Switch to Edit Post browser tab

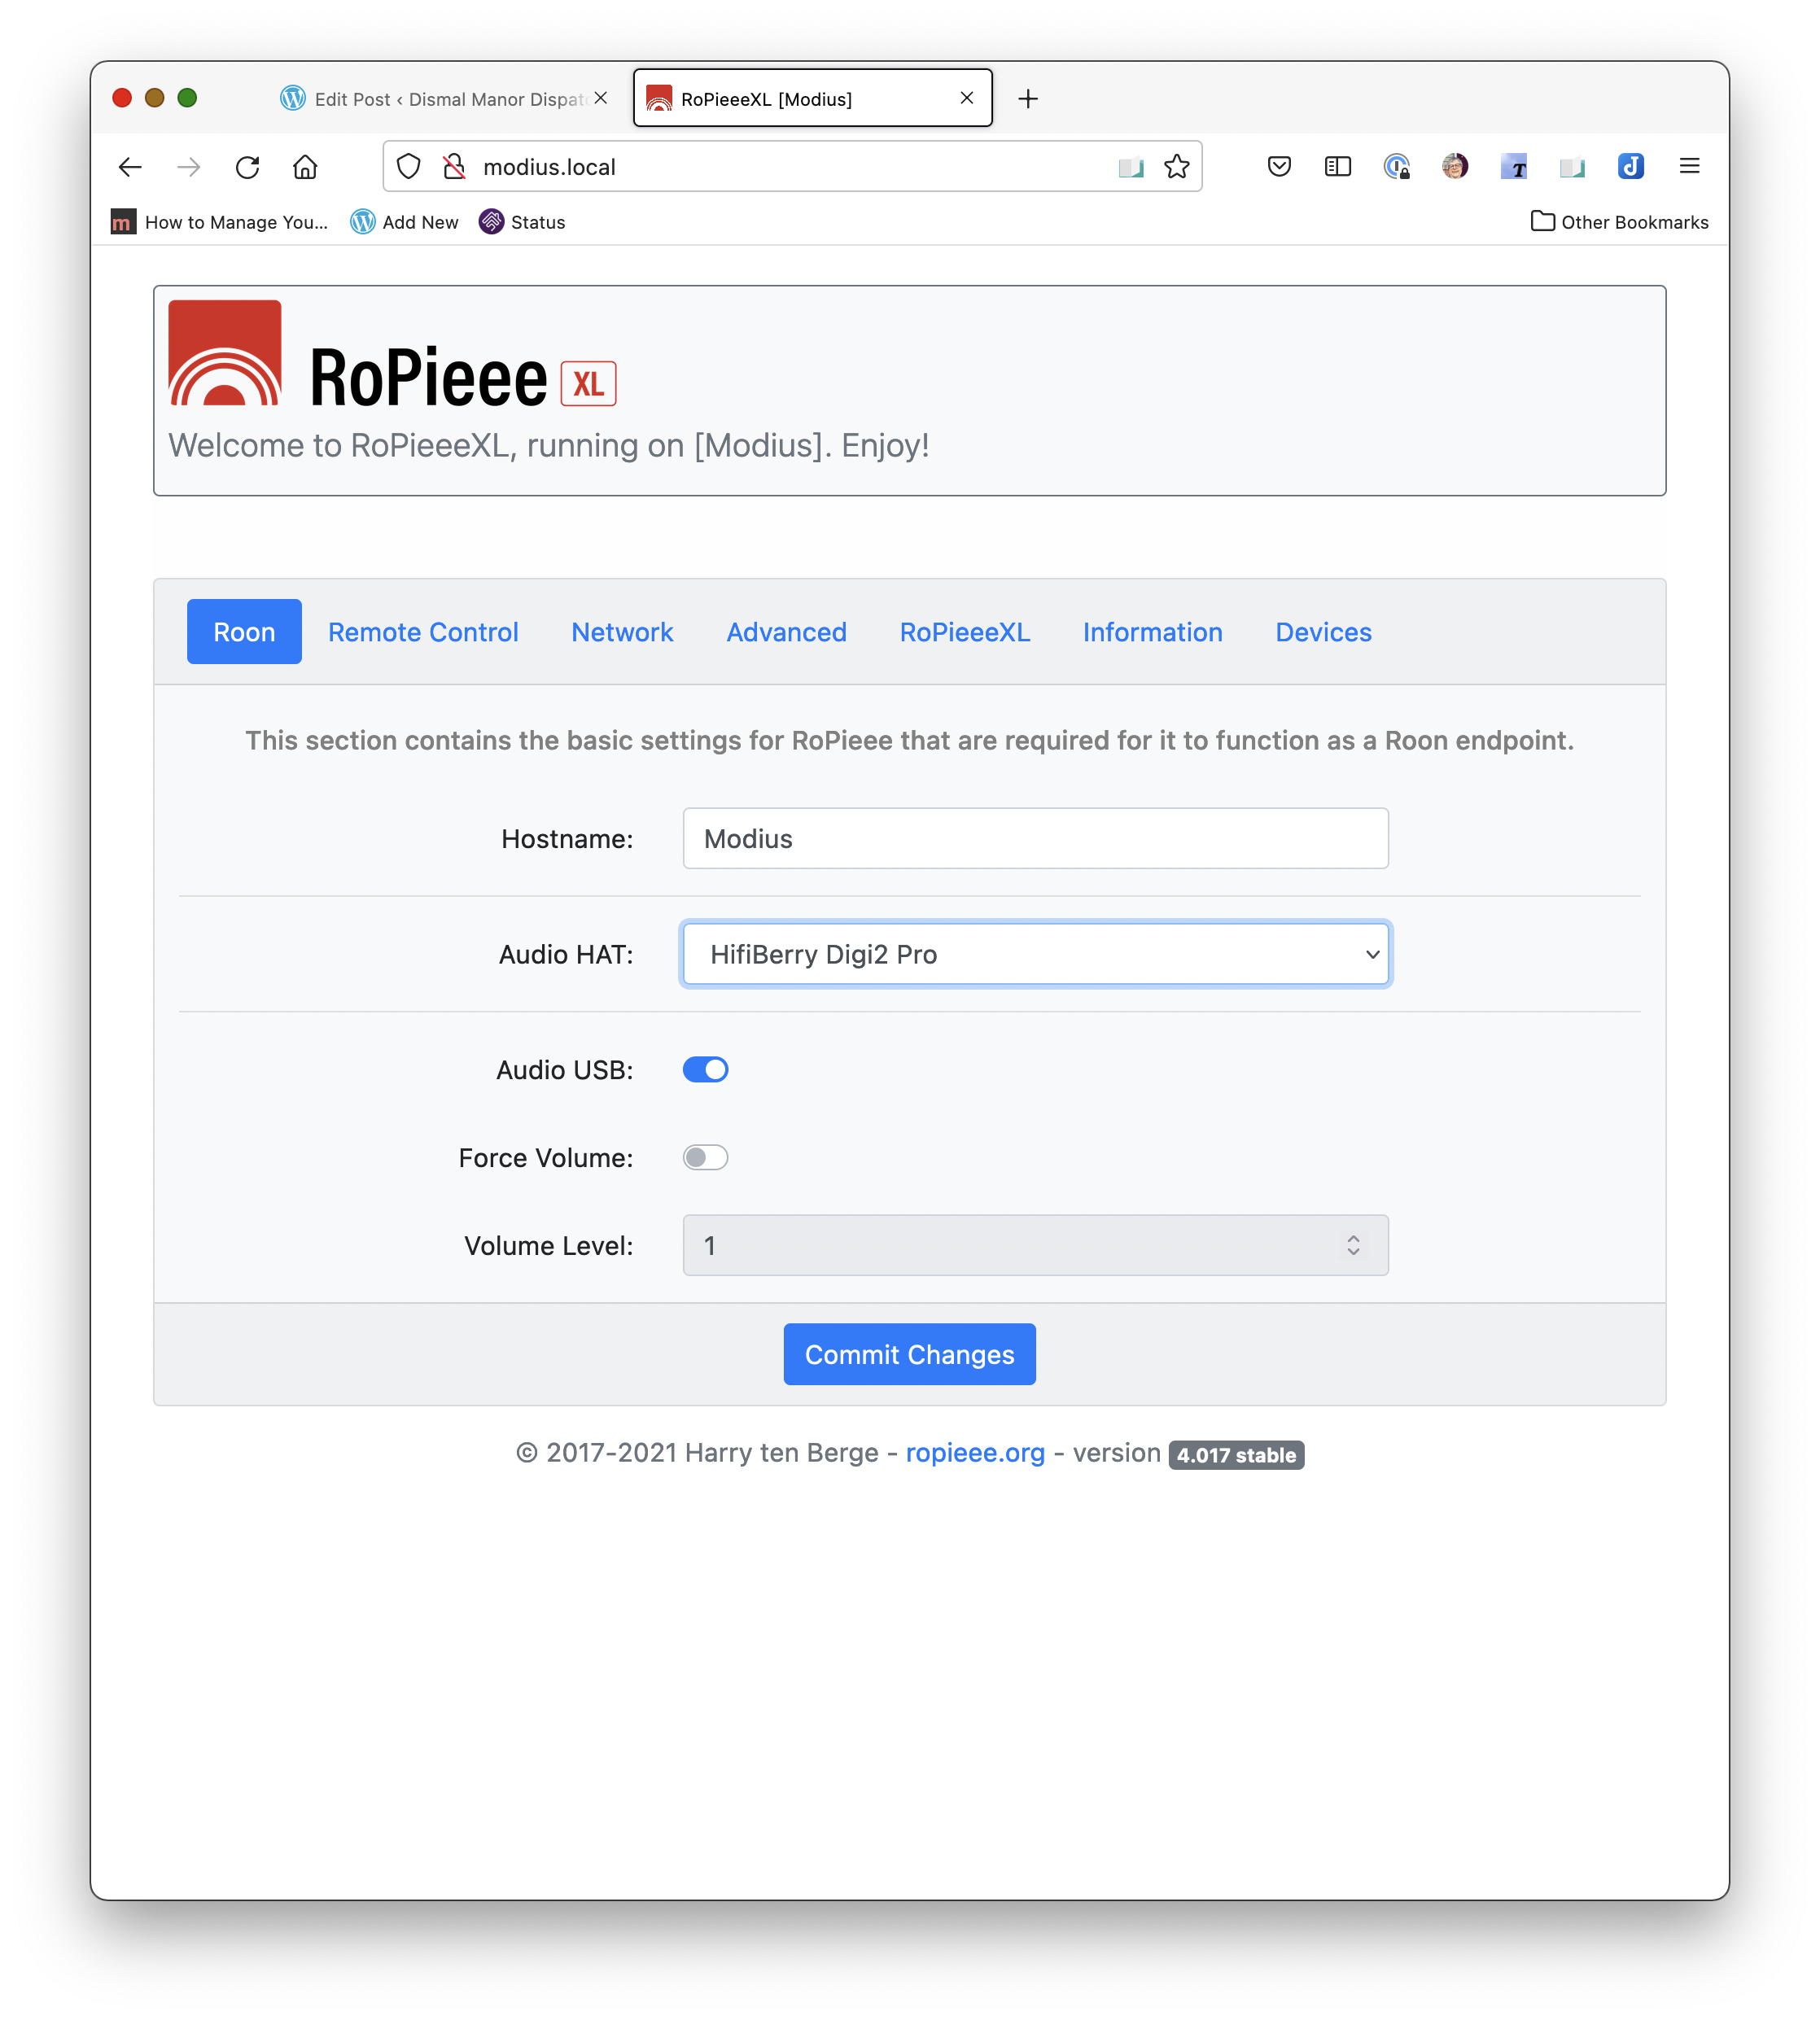point(440,99)
